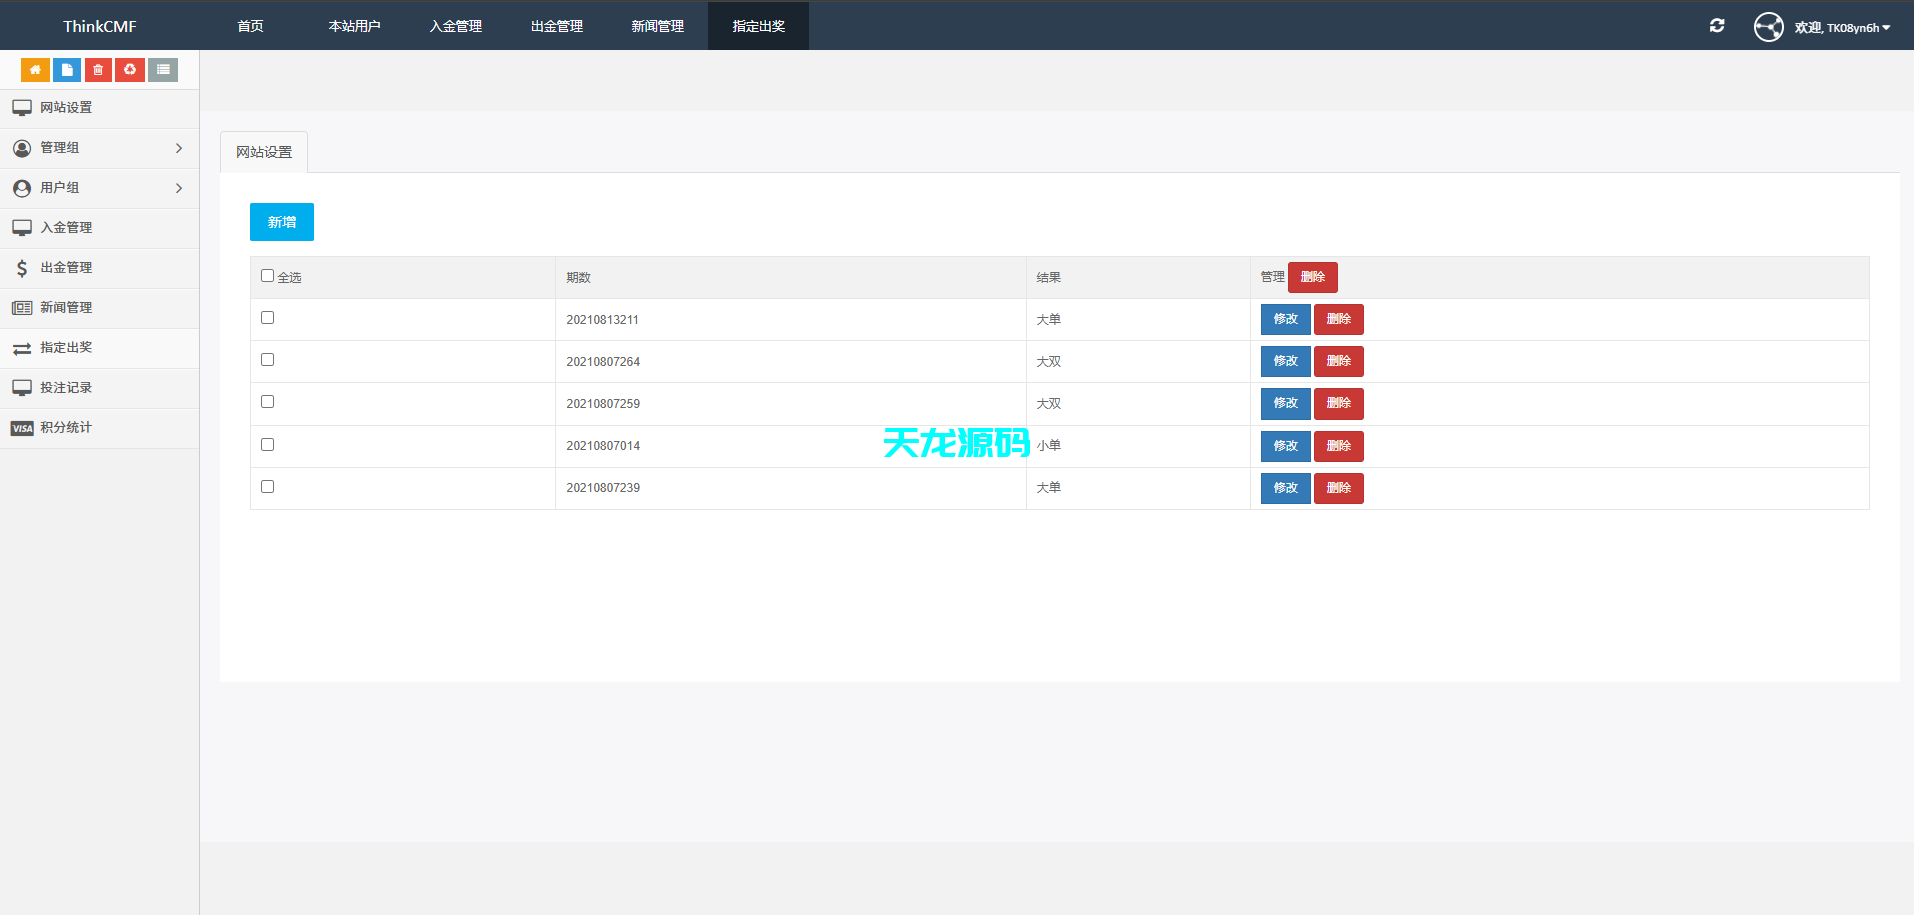Click the 删除 button in table header

point(1312,277)
